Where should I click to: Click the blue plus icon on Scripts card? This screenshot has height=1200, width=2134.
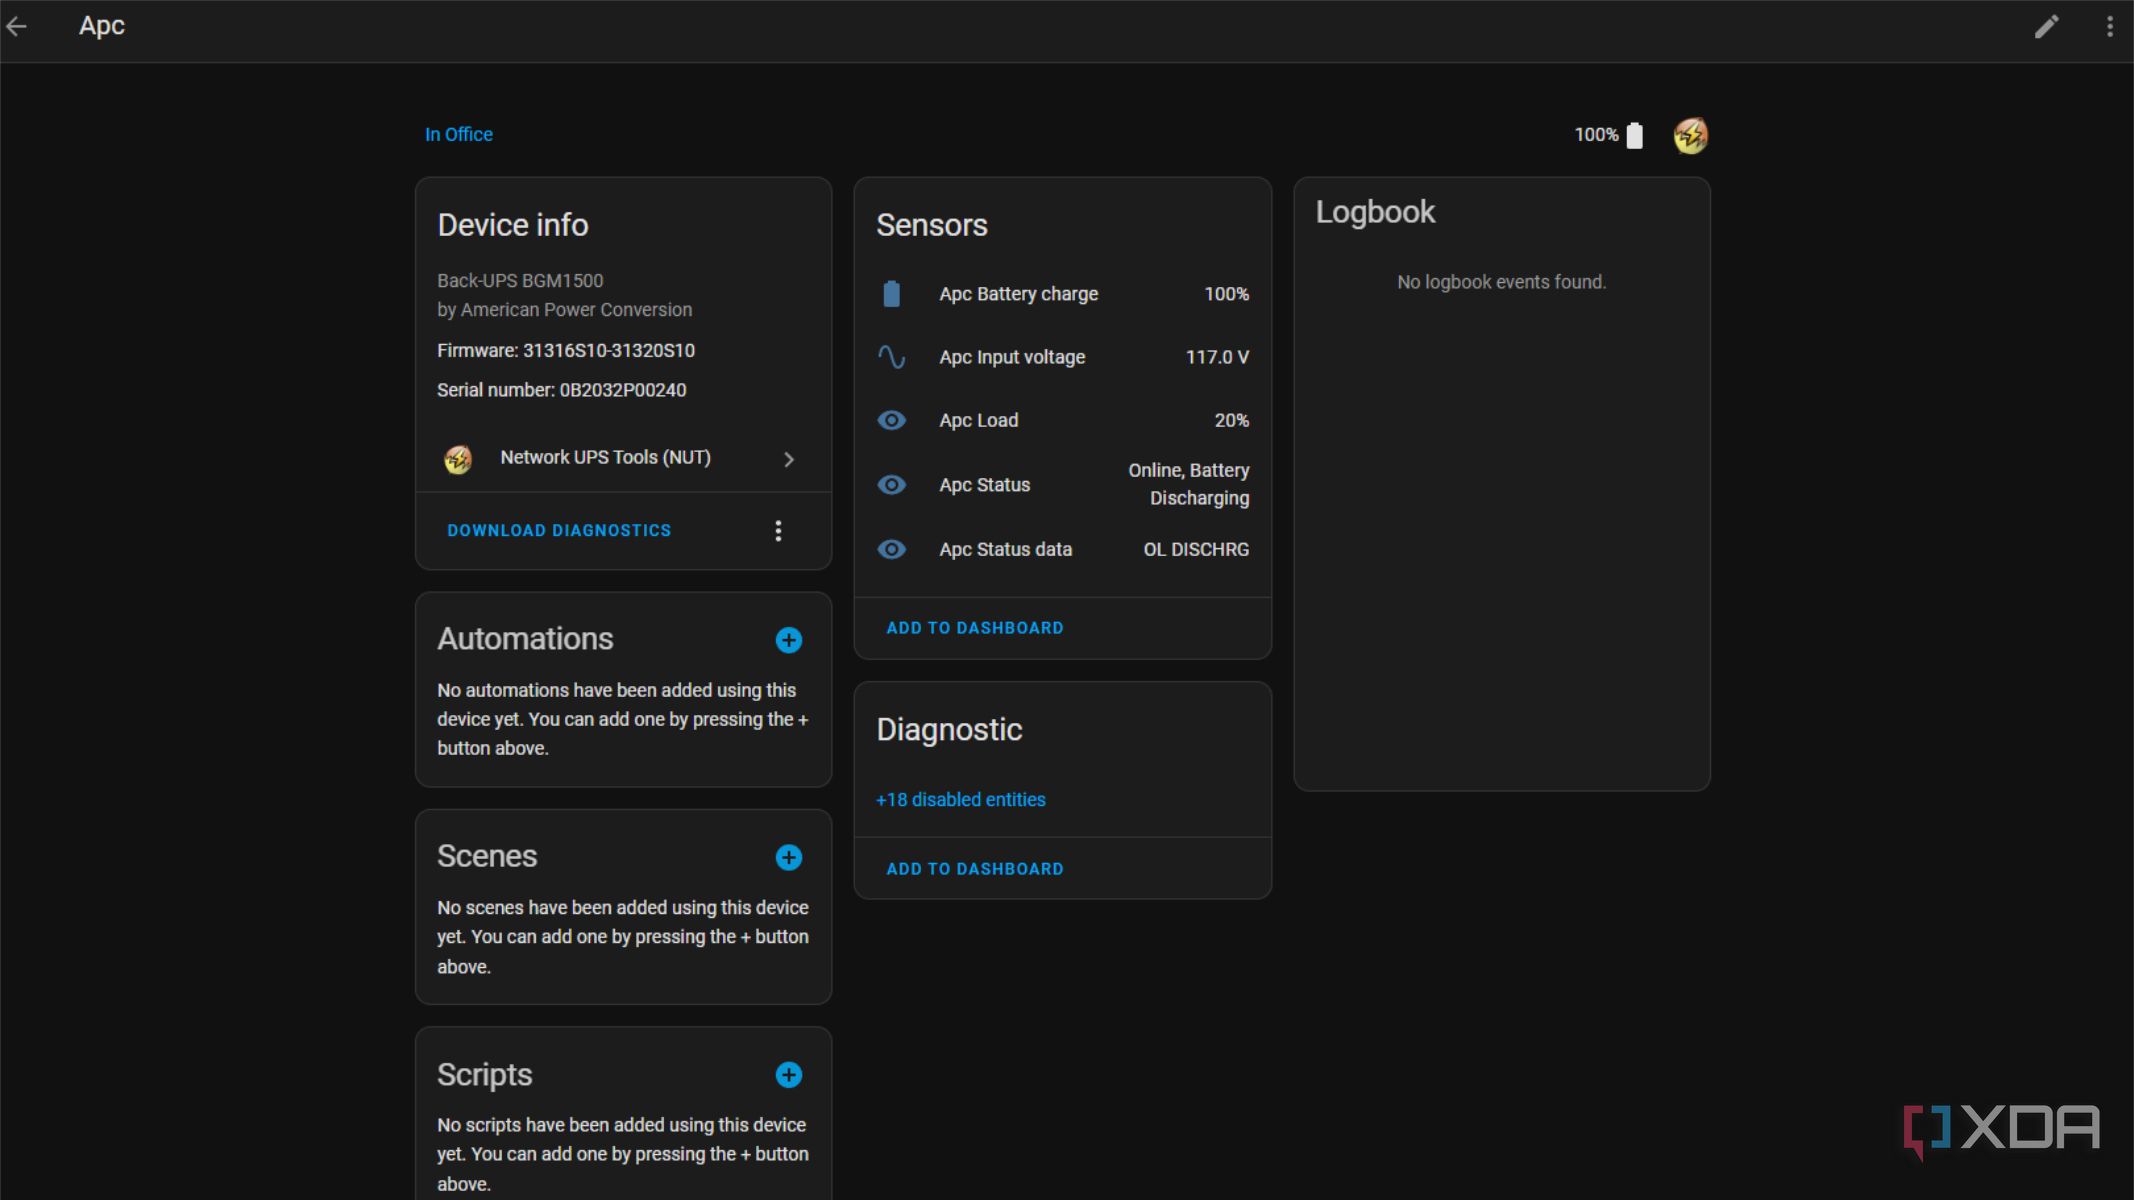click(x=789, y=1075)
